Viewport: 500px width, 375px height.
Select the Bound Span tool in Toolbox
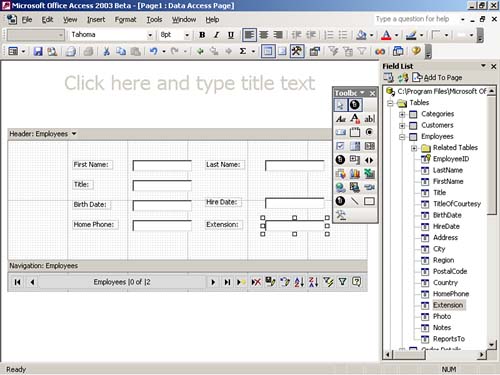coord(355,119)
